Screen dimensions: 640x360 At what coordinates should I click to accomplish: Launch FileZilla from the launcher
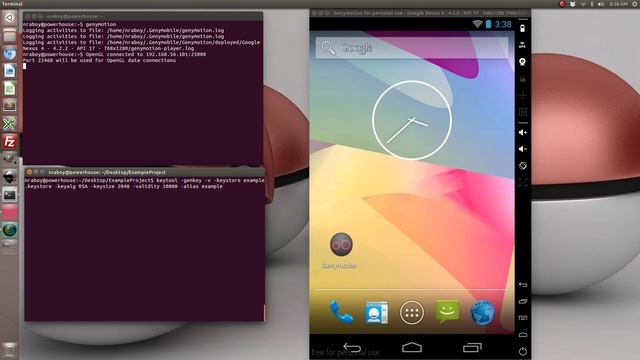coord(9,142)
